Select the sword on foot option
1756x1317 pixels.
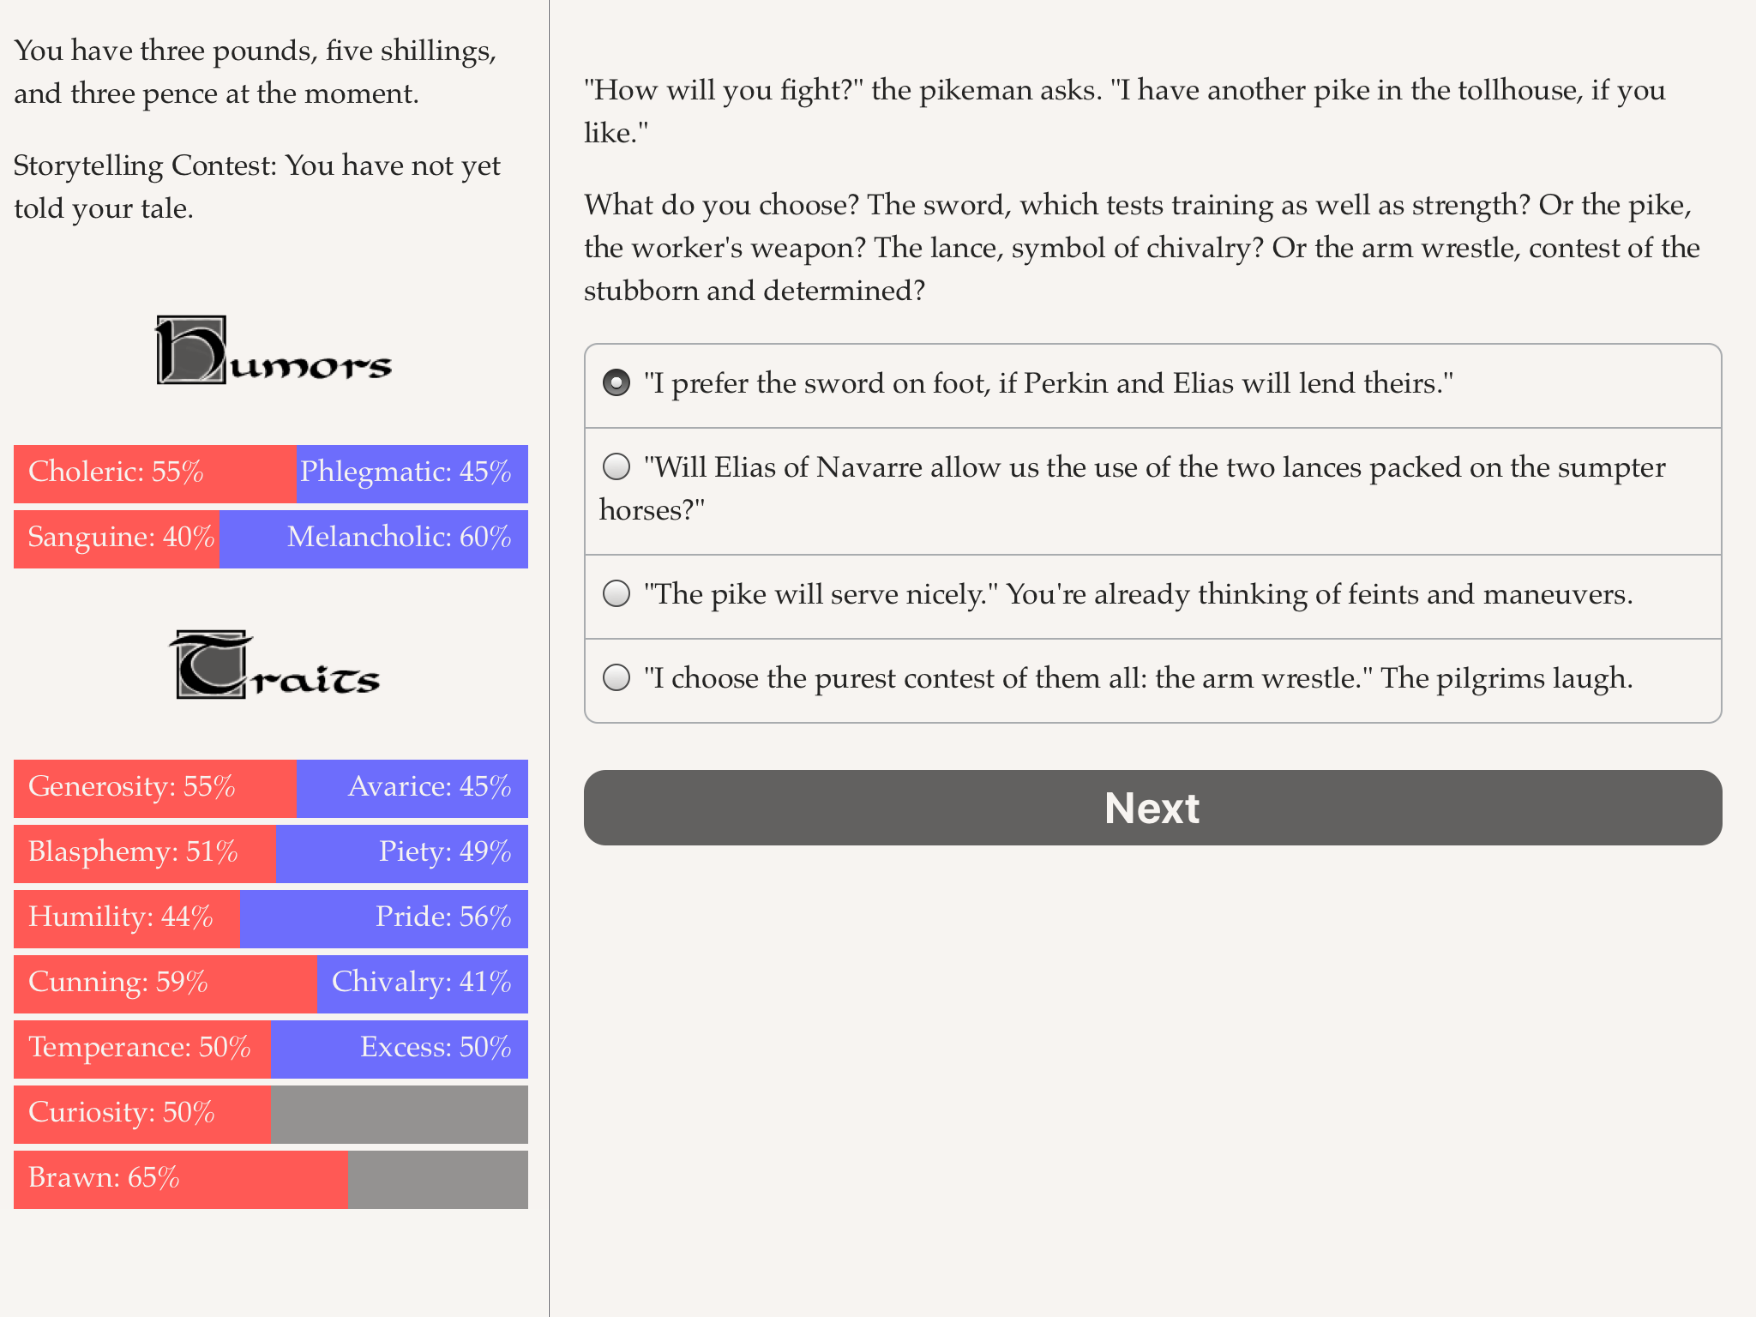coord(1153,385)
